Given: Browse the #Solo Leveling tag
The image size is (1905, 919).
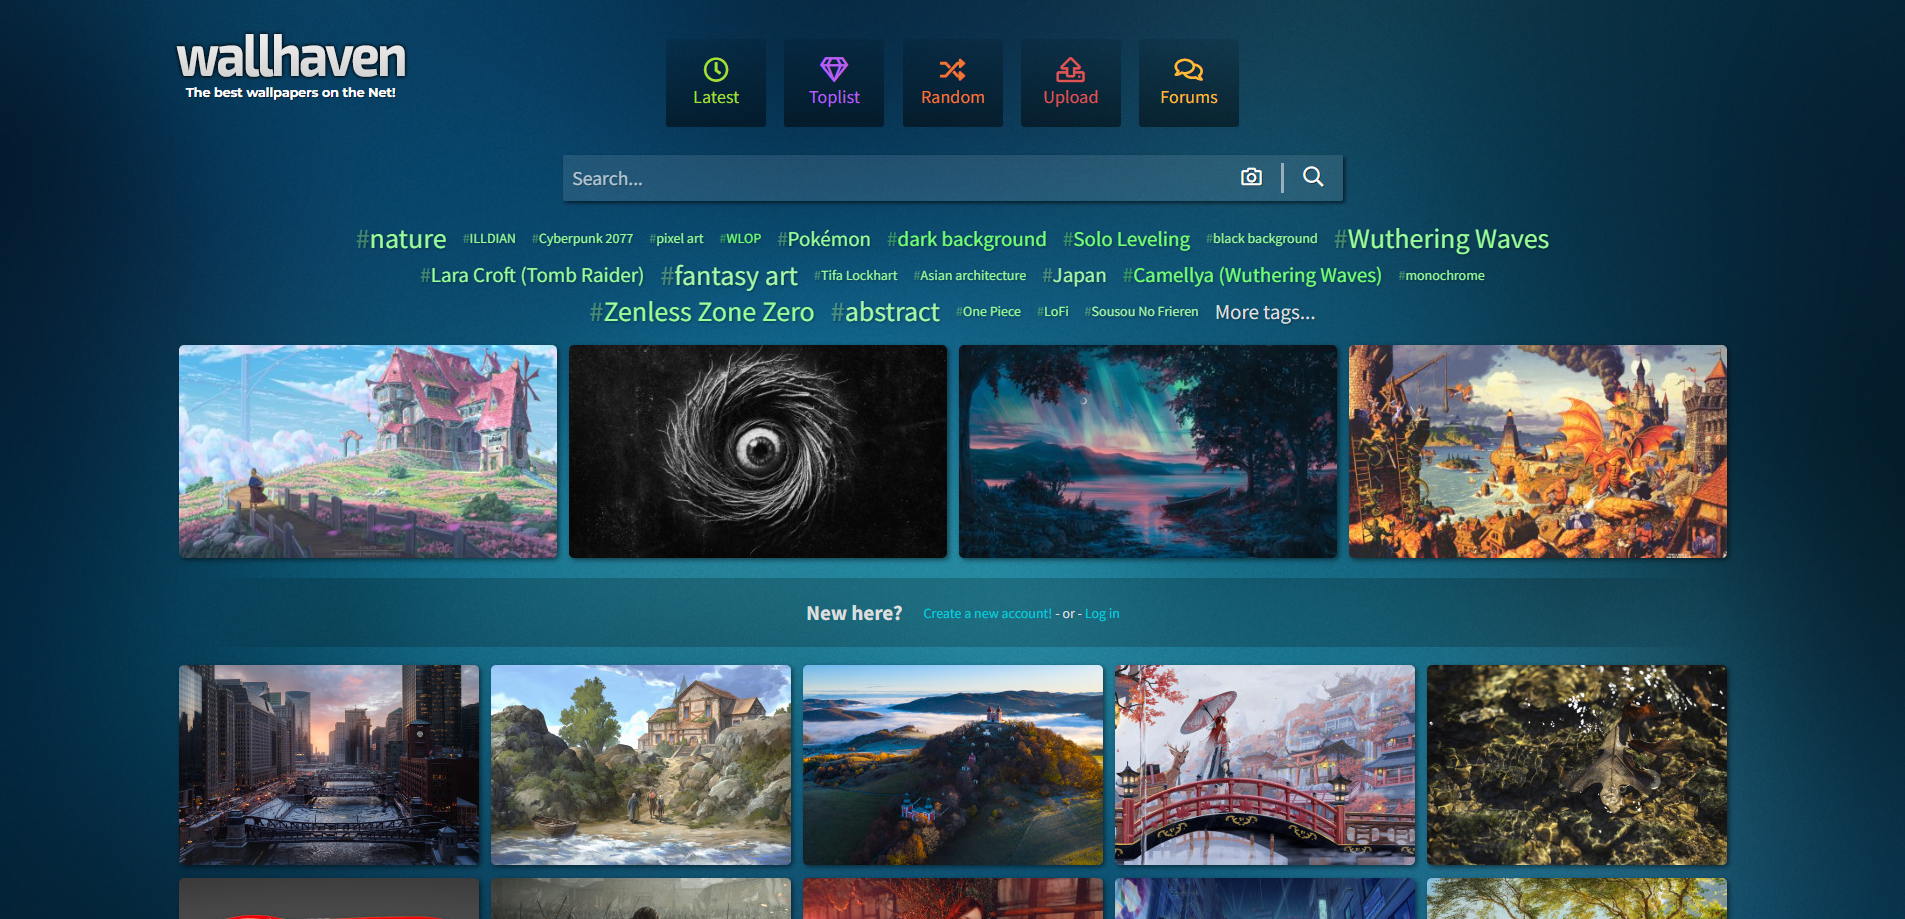Looking at the screenshot, I should [x=1126, y=239].
